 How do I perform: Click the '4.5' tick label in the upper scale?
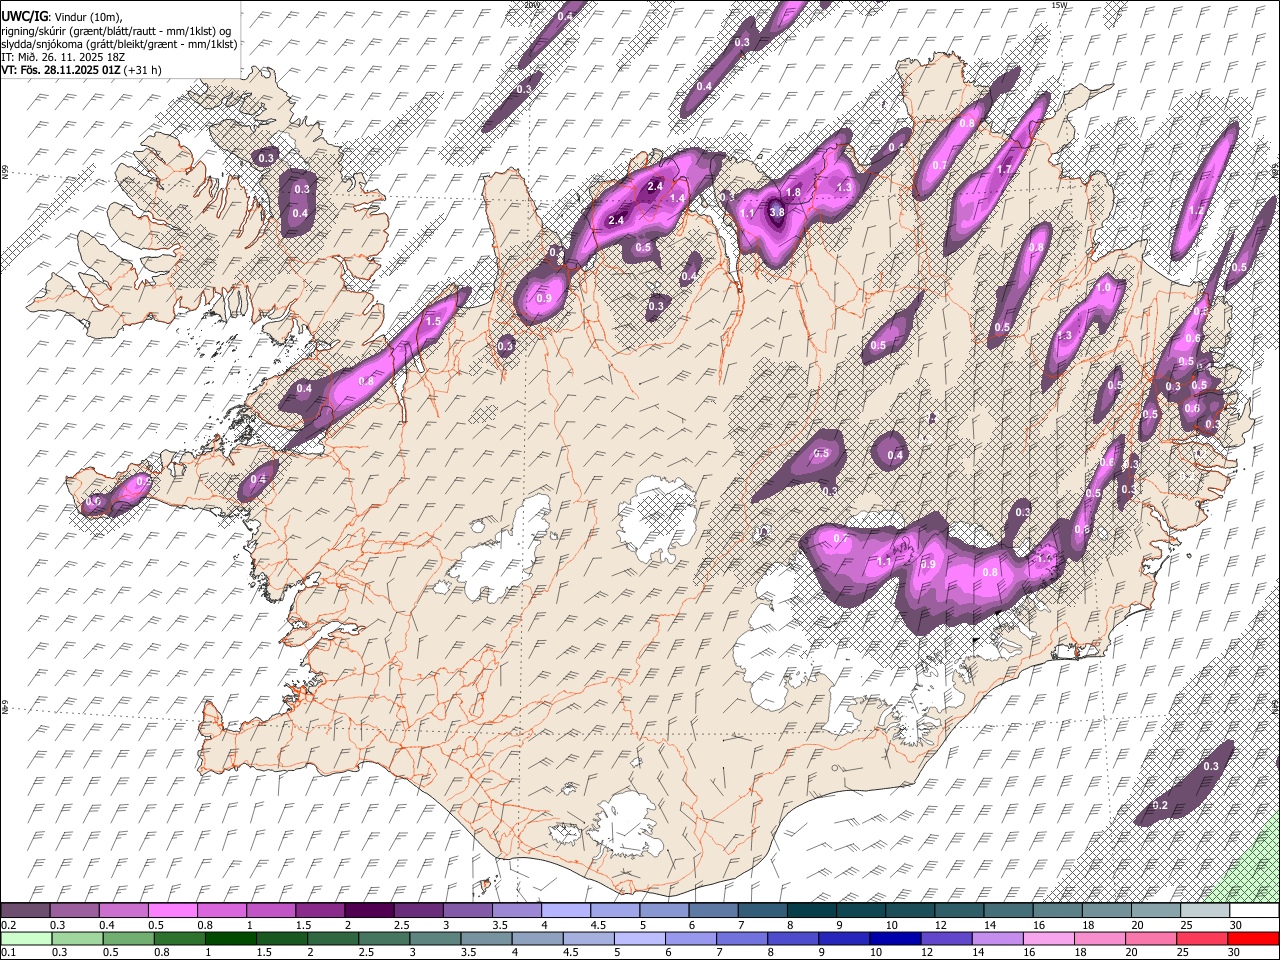coord(598,925)
